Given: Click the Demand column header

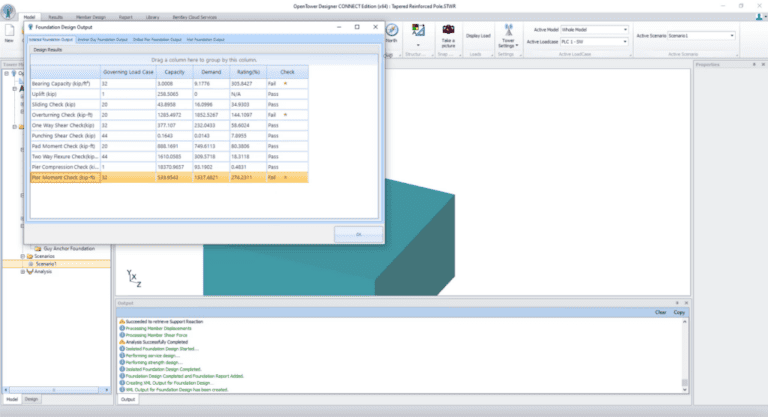Looking at the screenshot, I should point(211,72).
